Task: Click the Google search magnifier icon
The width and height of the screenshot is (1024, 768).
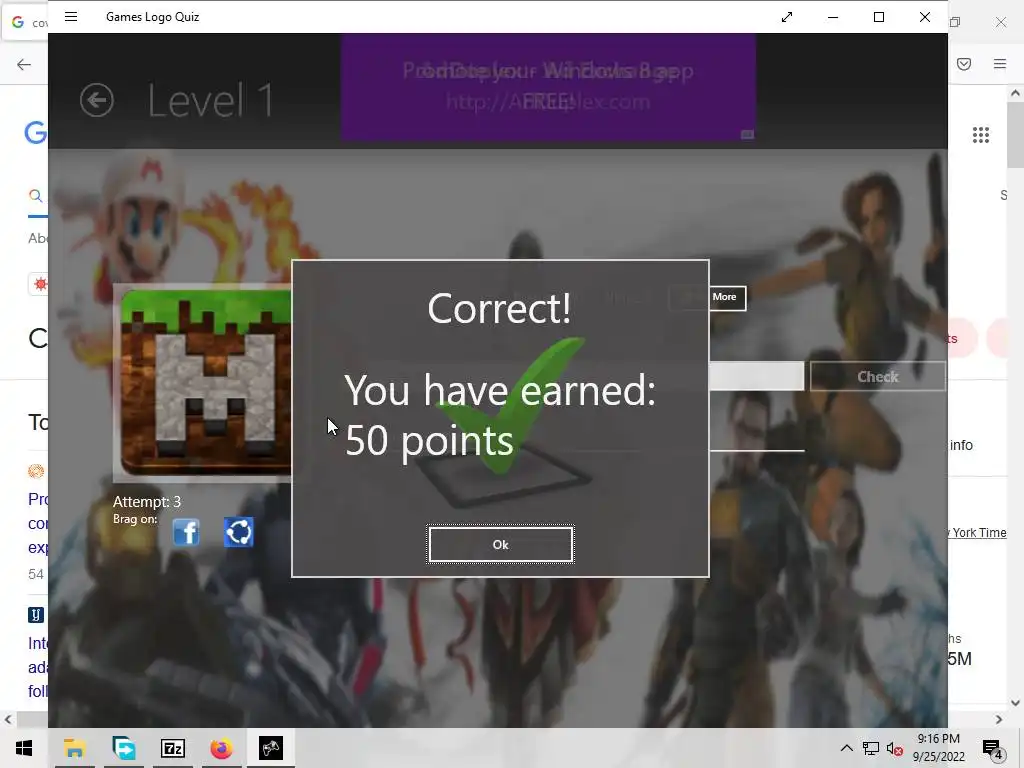Action: (36, 195)
